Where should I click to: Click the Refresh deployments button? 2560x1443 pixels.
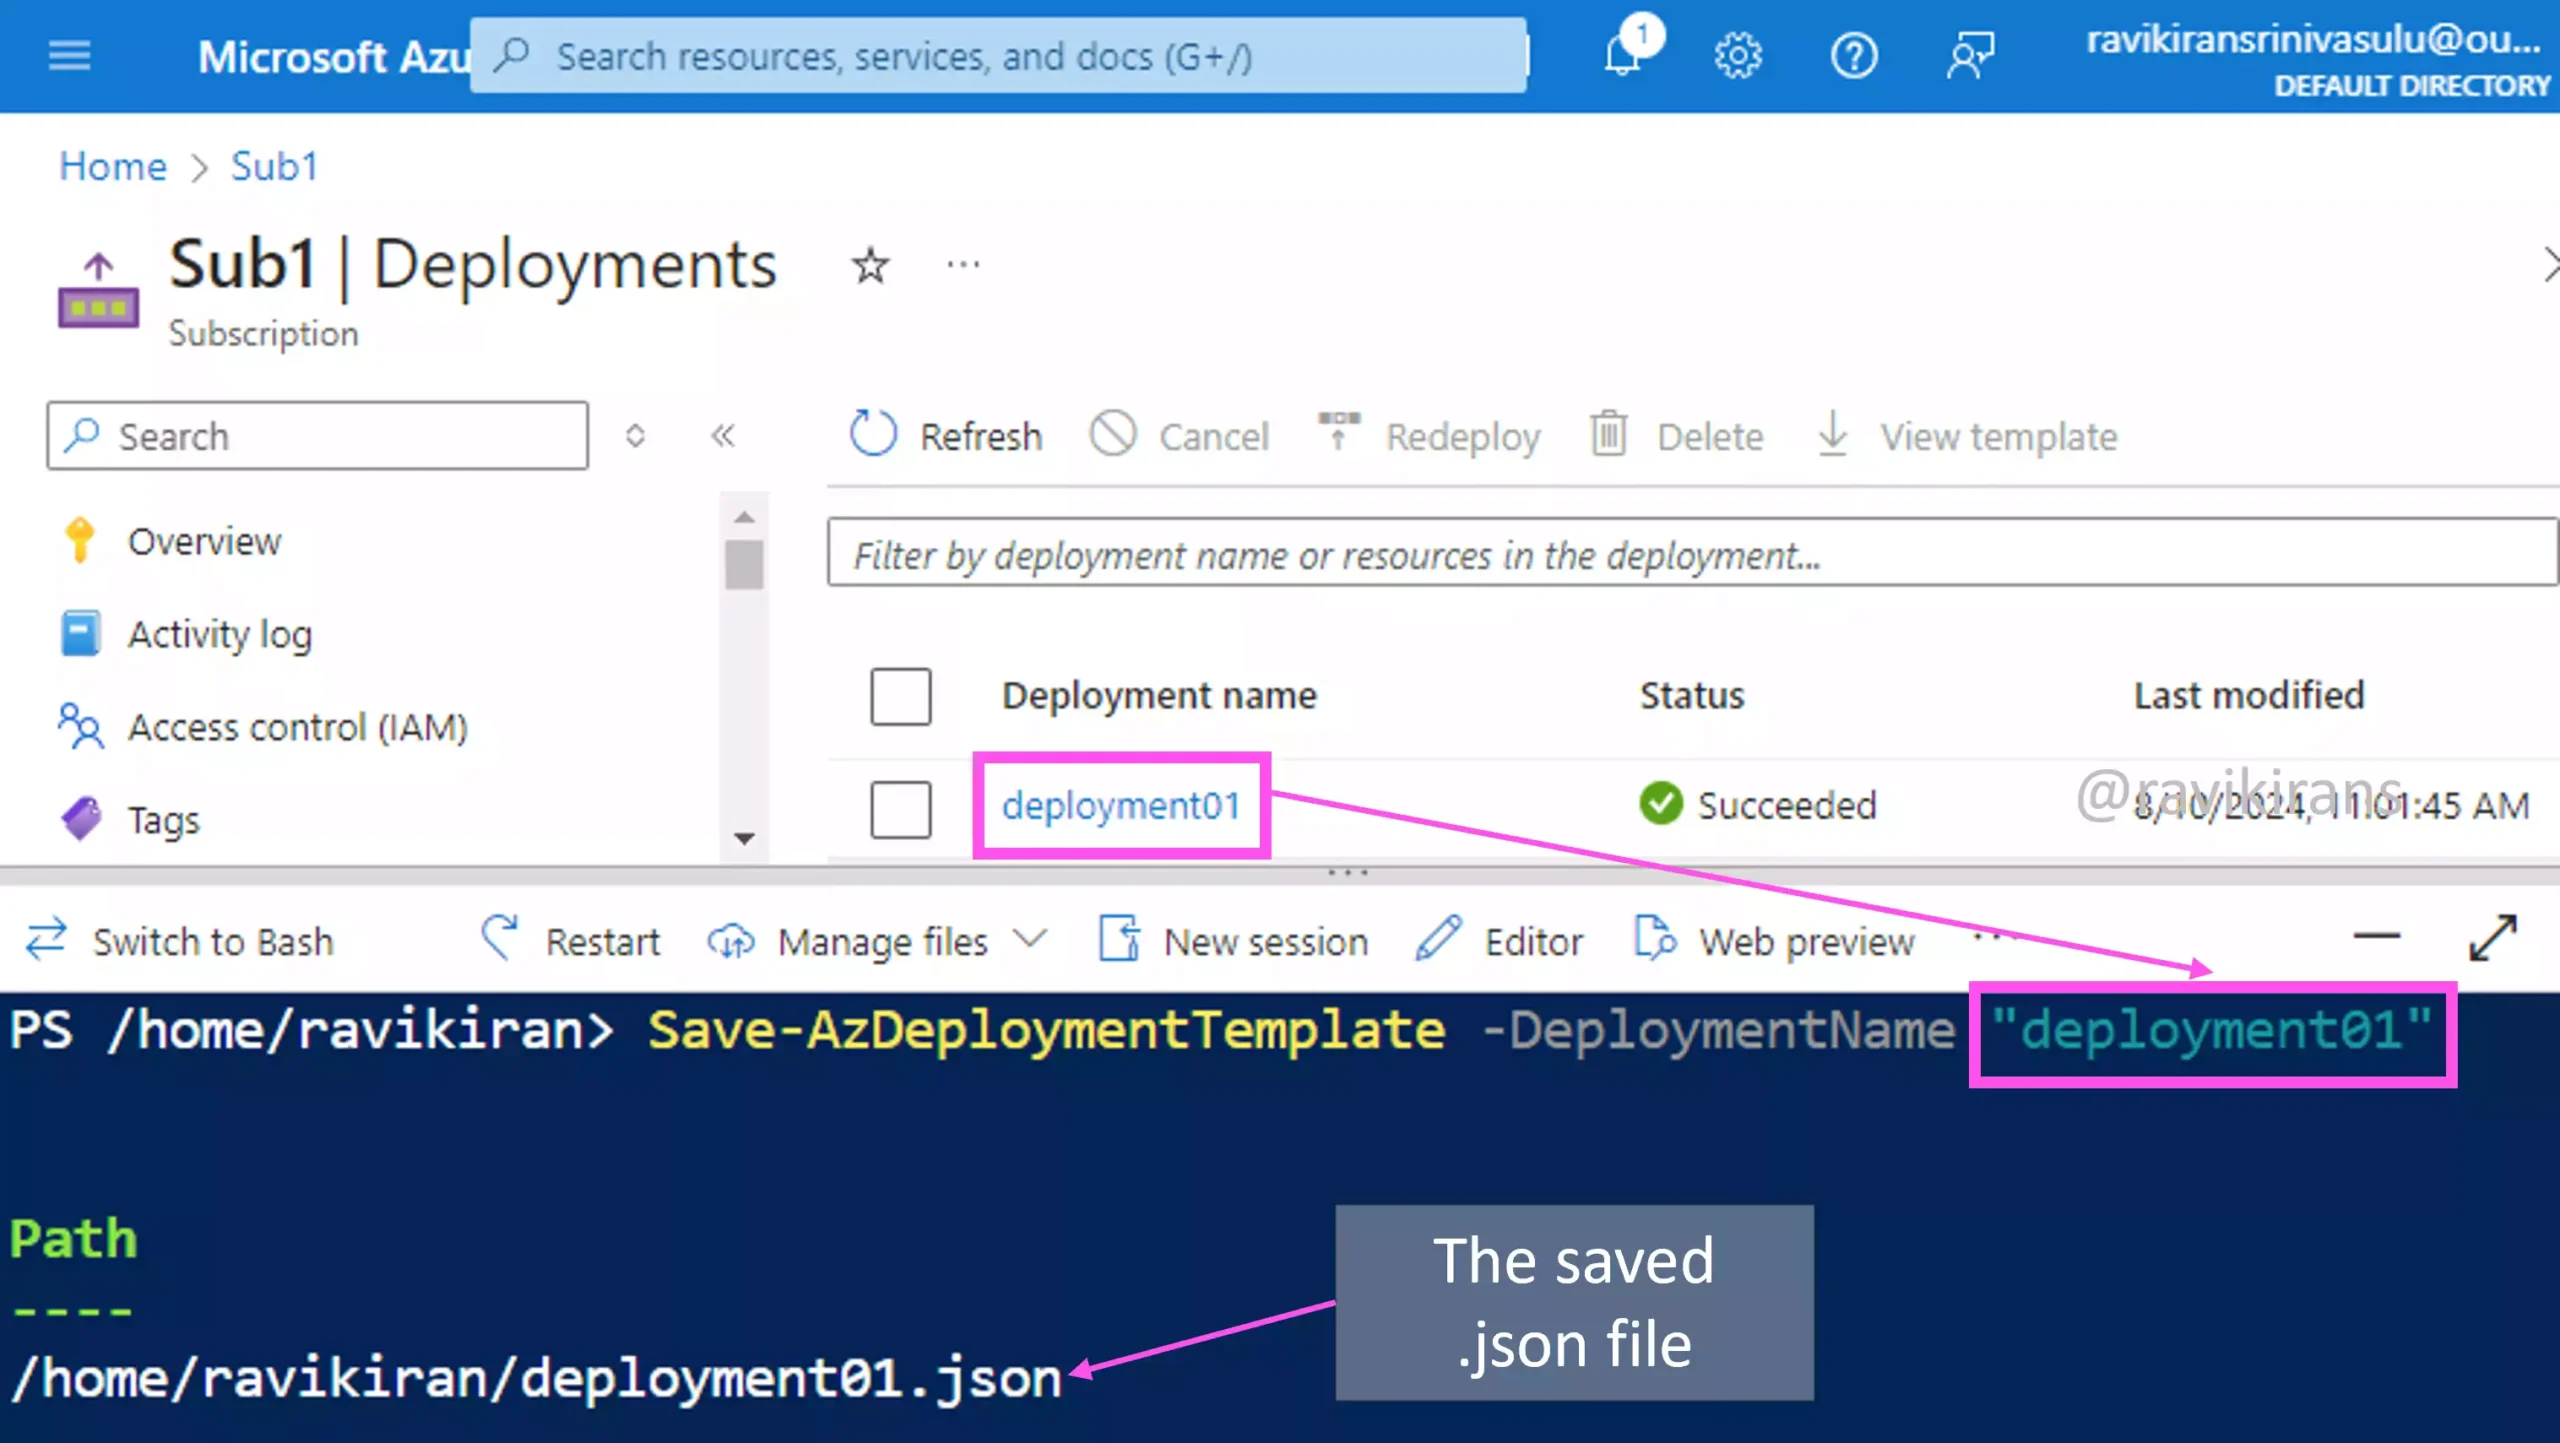point(946,436)
